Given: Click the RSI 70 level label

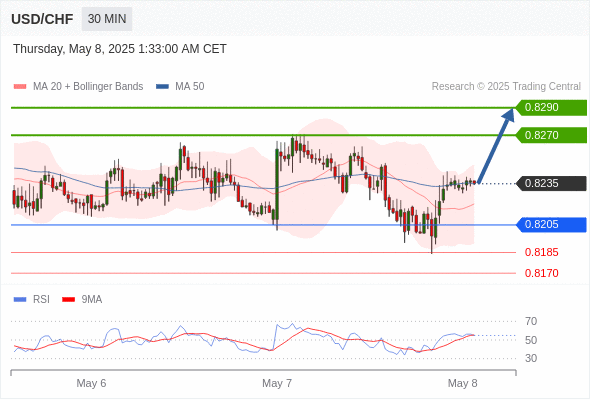Looking at the screenshot, I should [x=531, y=321].
